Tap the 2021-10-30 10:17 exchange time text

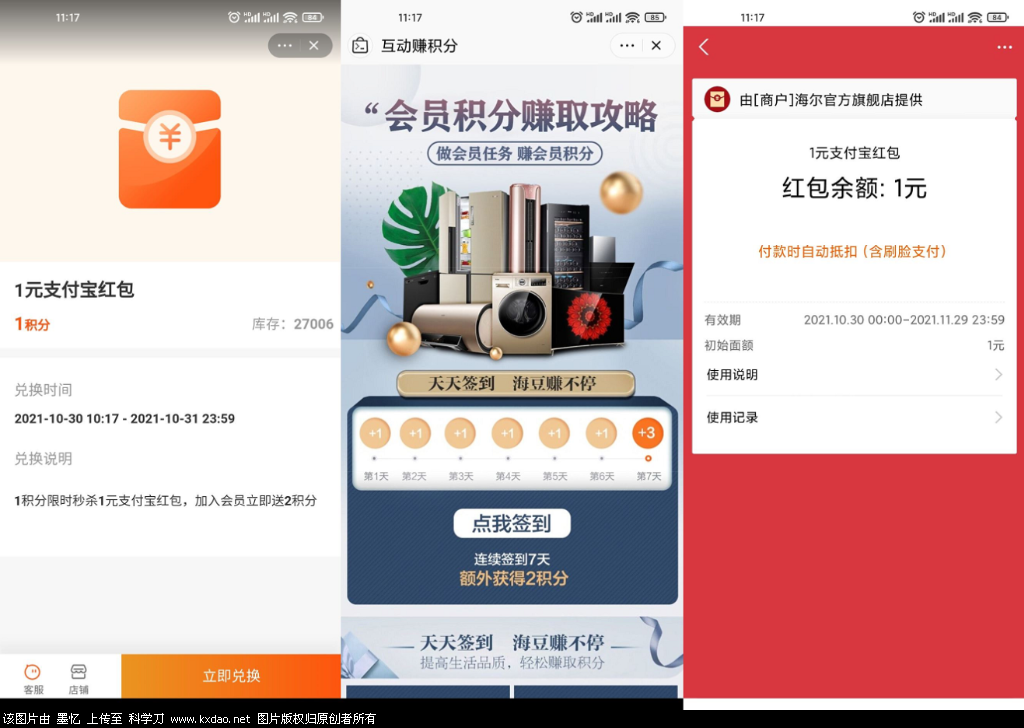click(124, 419)
